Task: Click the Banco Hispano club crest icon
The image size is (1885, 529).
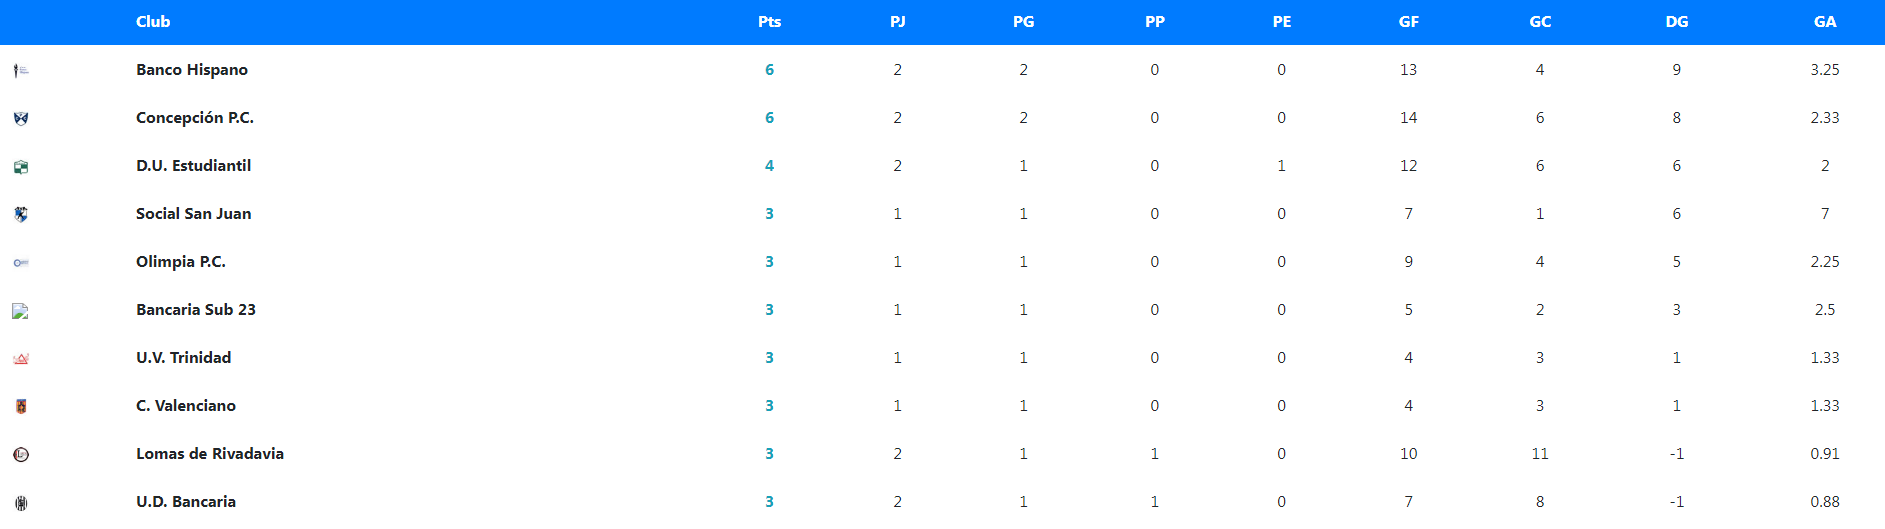Action: 21,71
